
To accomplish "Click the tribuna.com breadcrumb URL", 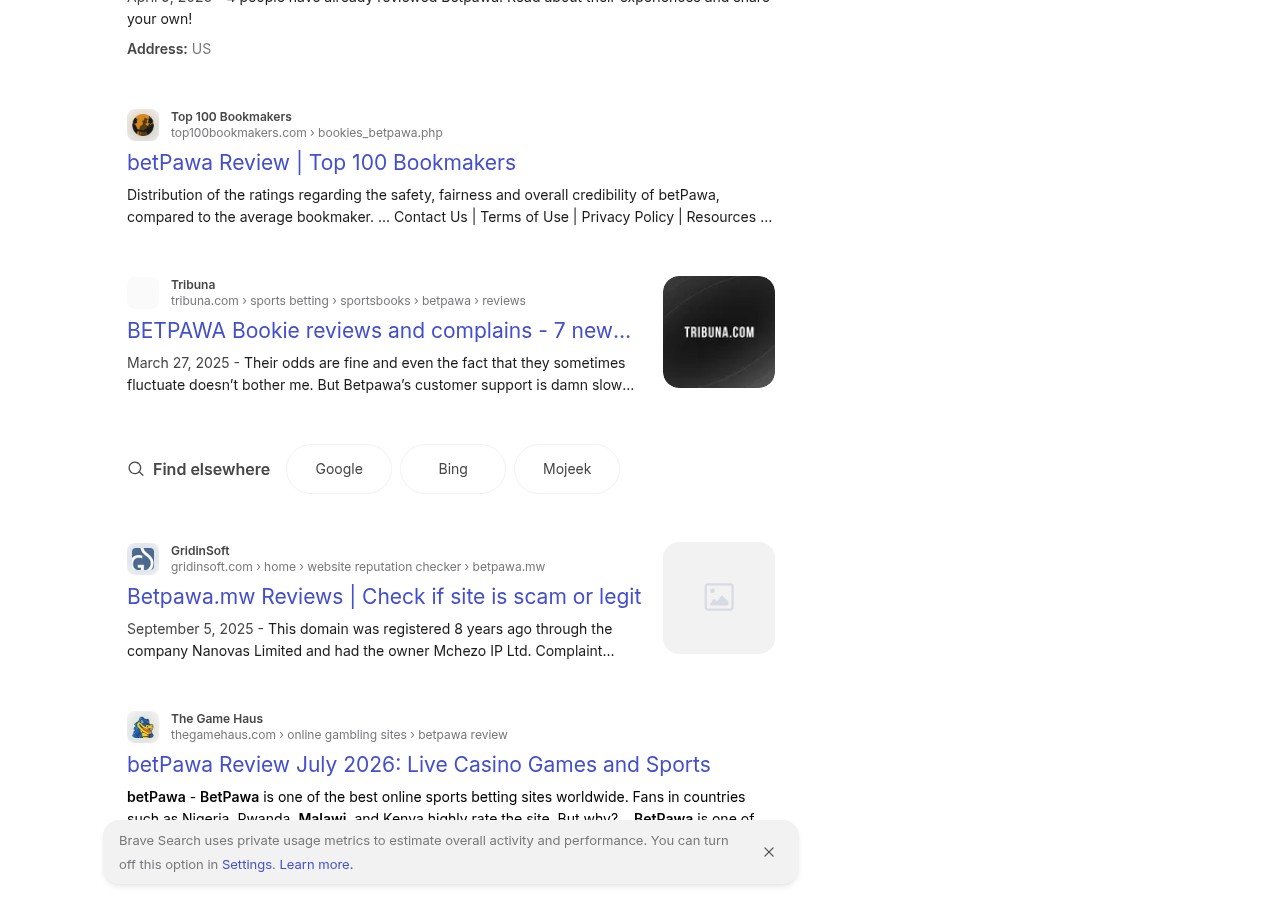I will click(x=348, y=301).
